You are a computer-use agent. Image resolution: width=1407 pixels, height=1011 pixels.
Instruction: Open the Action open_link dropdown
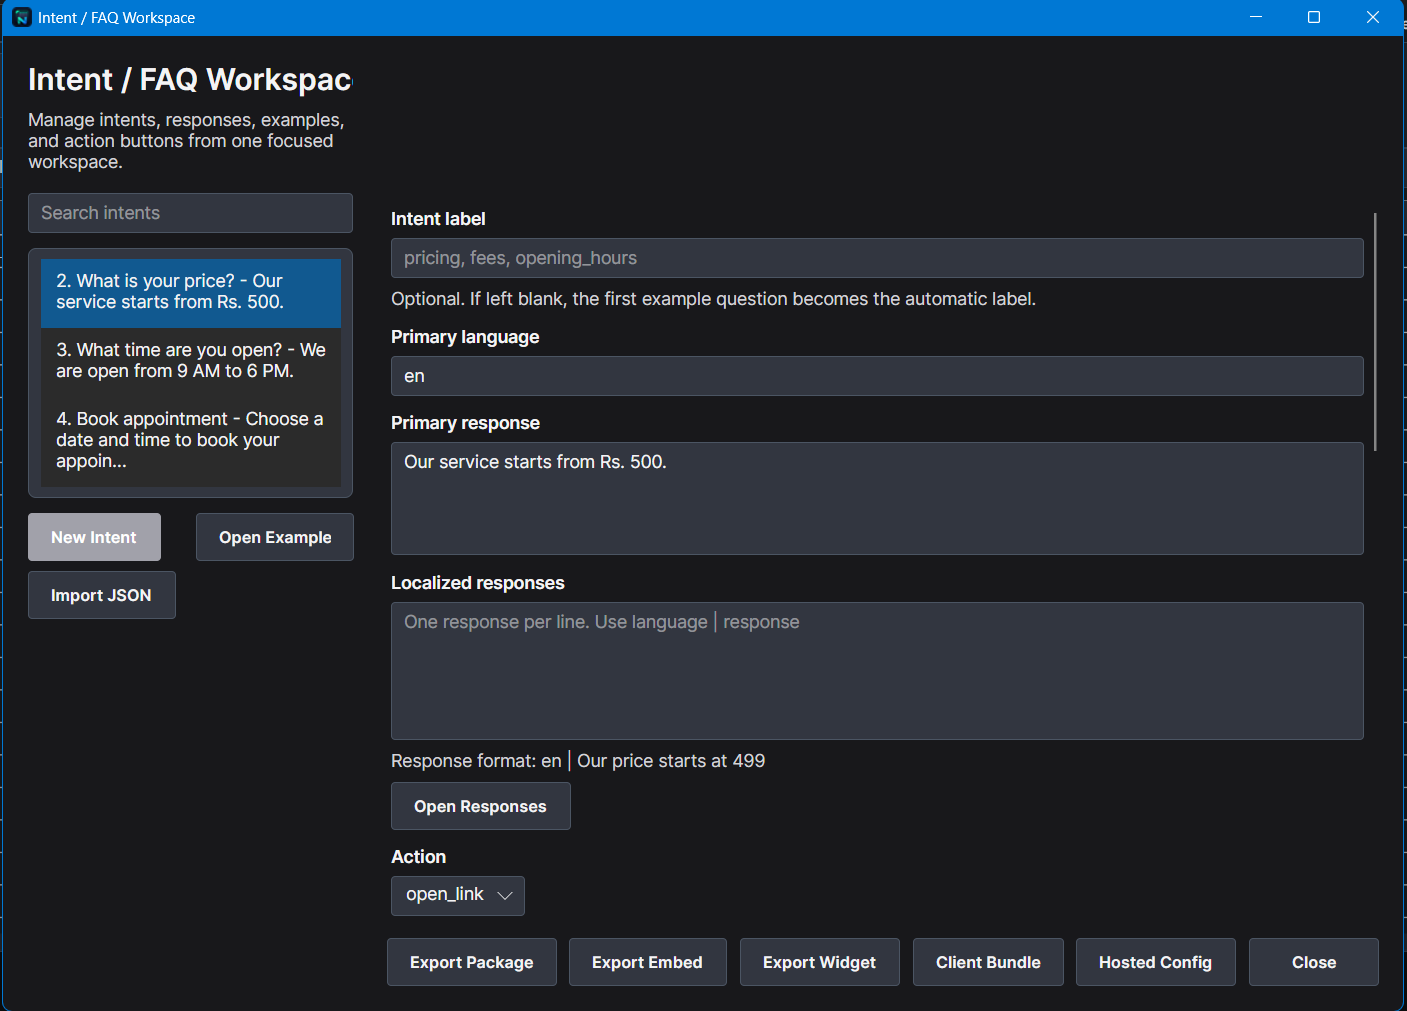coord(458,896)
